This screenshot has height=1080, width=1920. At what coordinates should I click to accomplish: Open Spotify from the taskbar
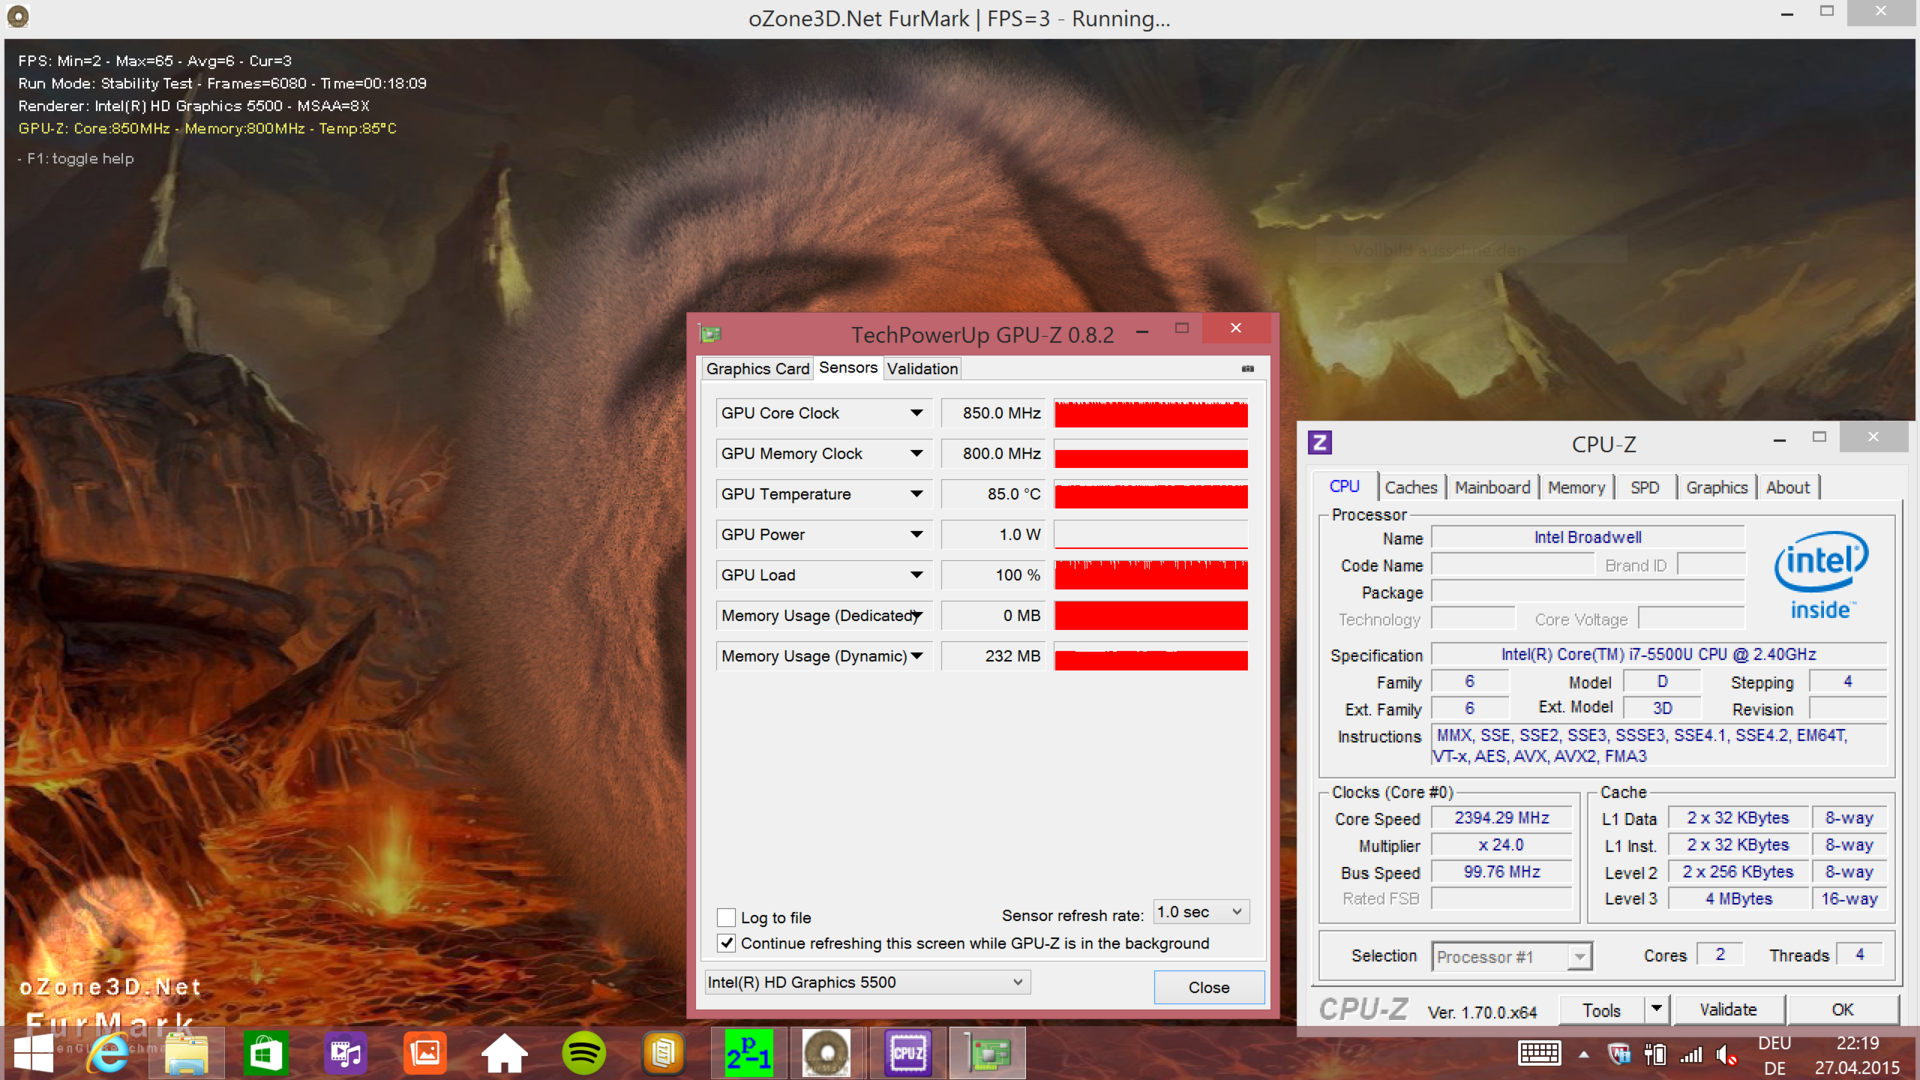pos(584,1053)
